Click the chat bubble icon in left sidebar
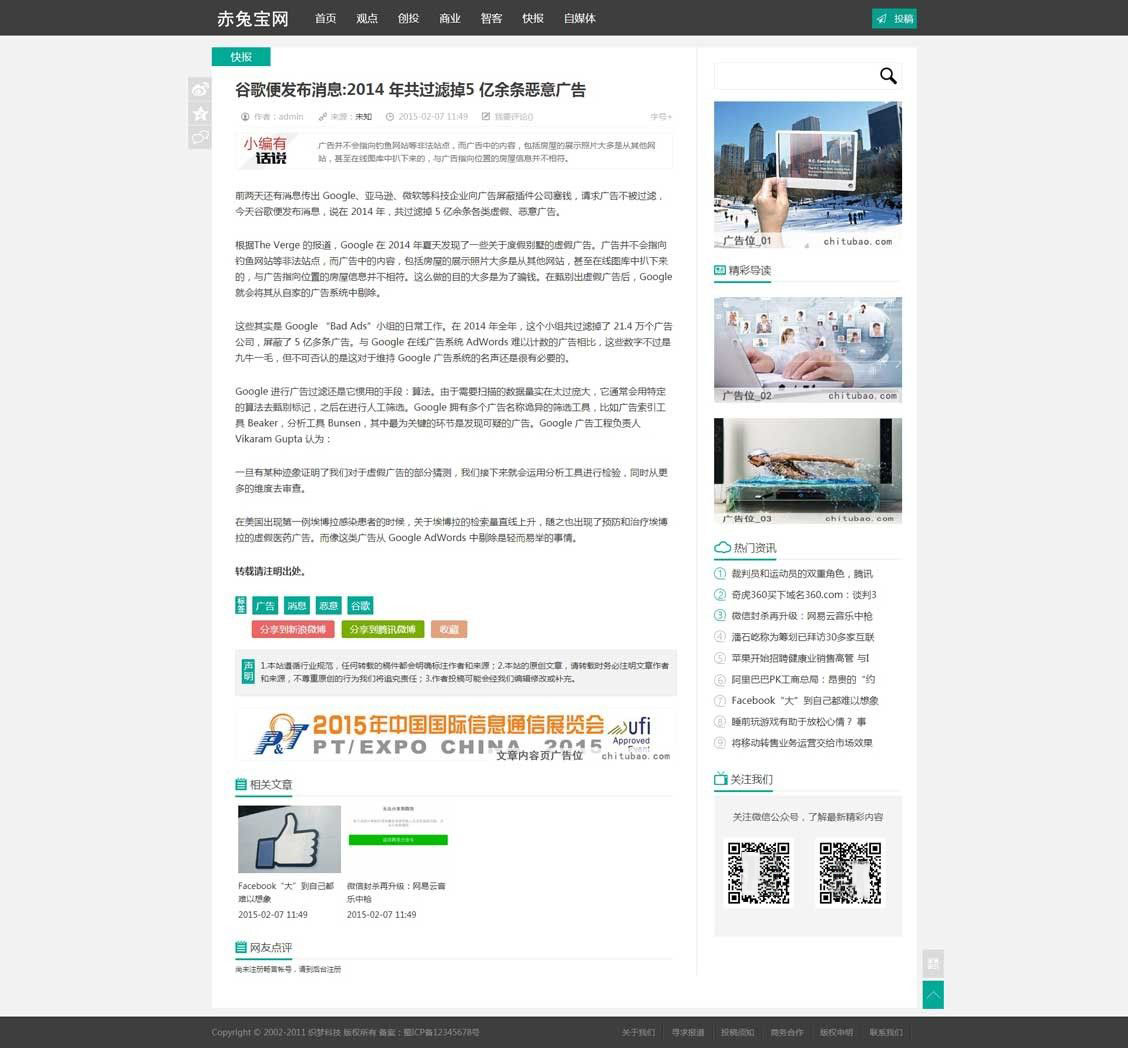 pyautogui.click(x=200, y=138)
